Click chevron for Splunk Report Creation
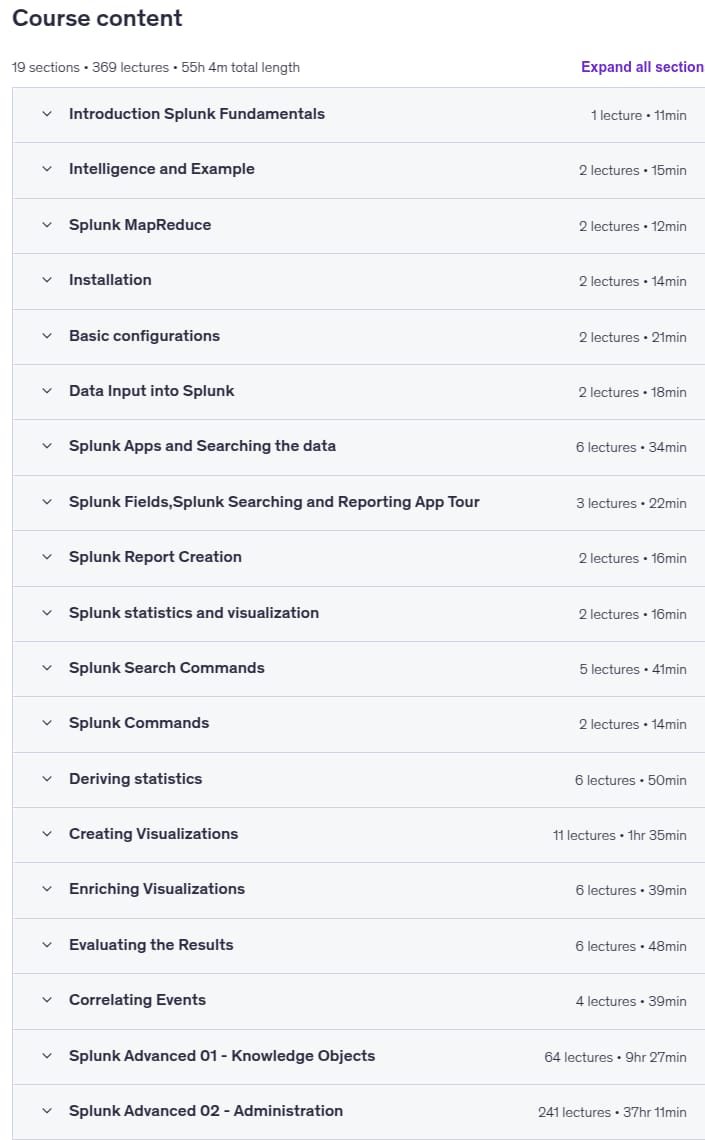This screenshot has height=1140, width=705. point(47,557)
